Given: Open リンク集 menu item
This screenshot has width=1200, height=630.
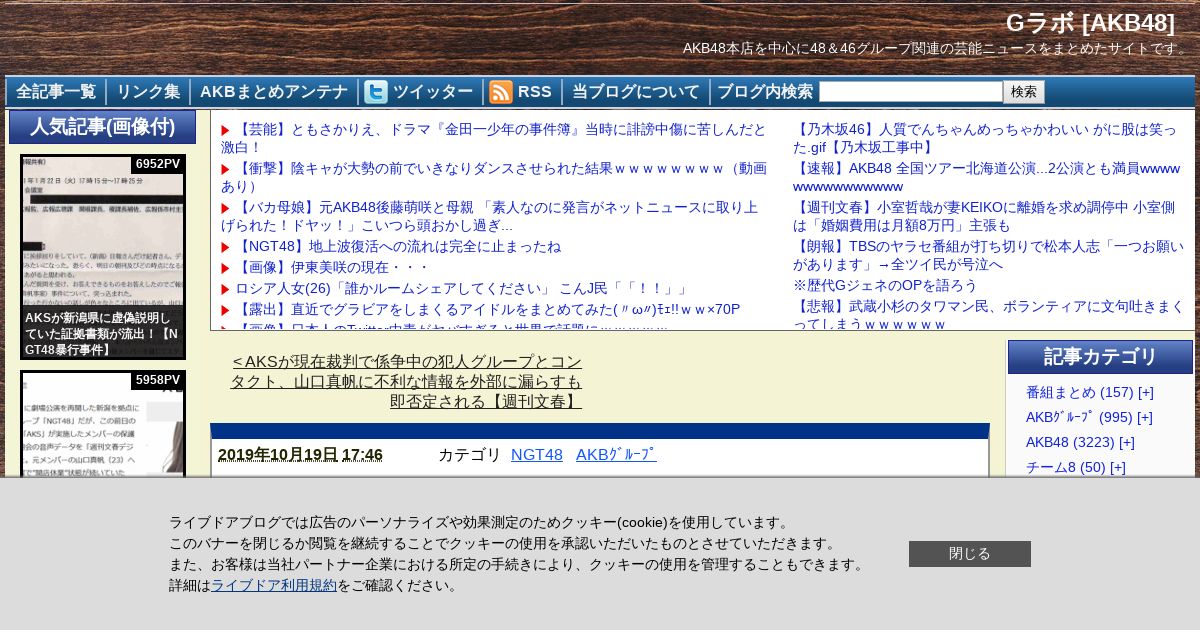Looking at the screenshot, I should [x=148, y=92].
